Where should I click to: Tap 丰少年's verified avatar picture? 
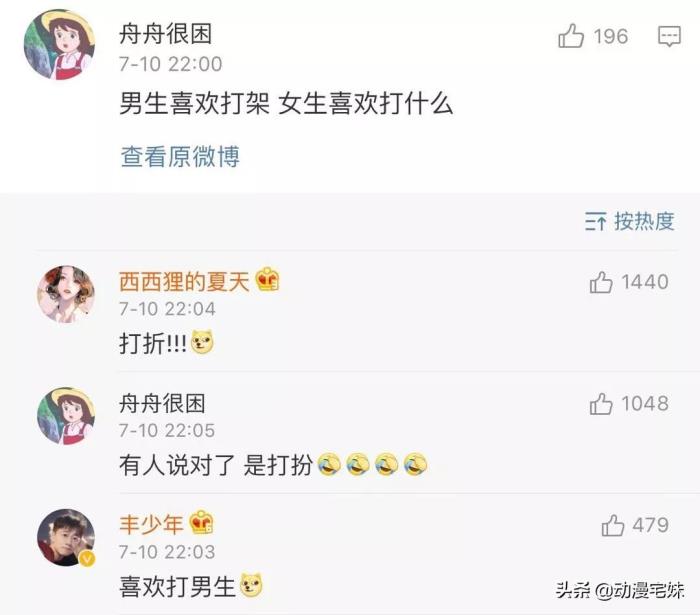click(66, 537)
